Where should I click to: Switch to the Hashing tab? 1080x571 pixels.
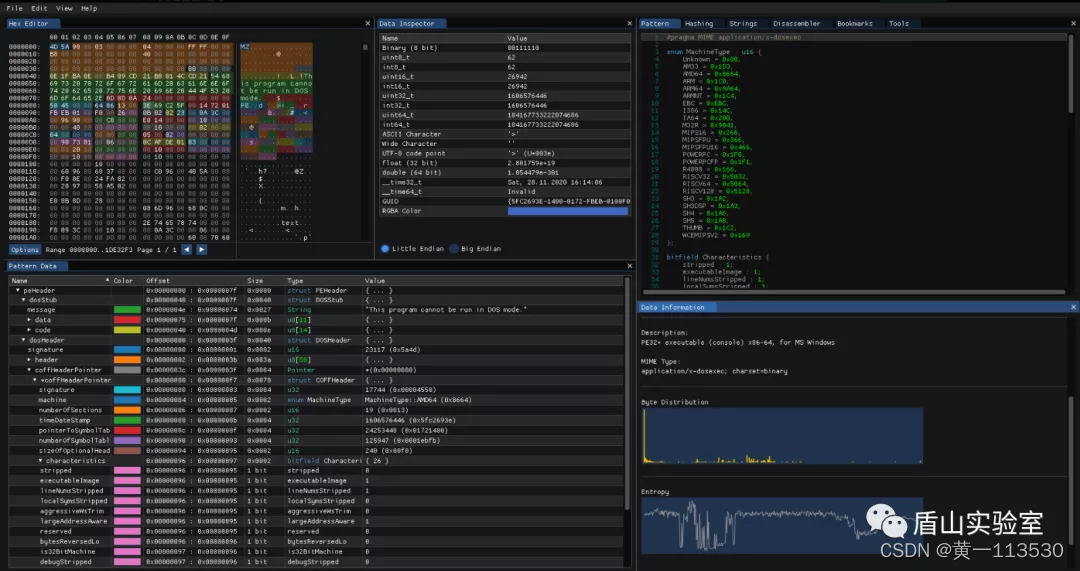pos(699,23)
